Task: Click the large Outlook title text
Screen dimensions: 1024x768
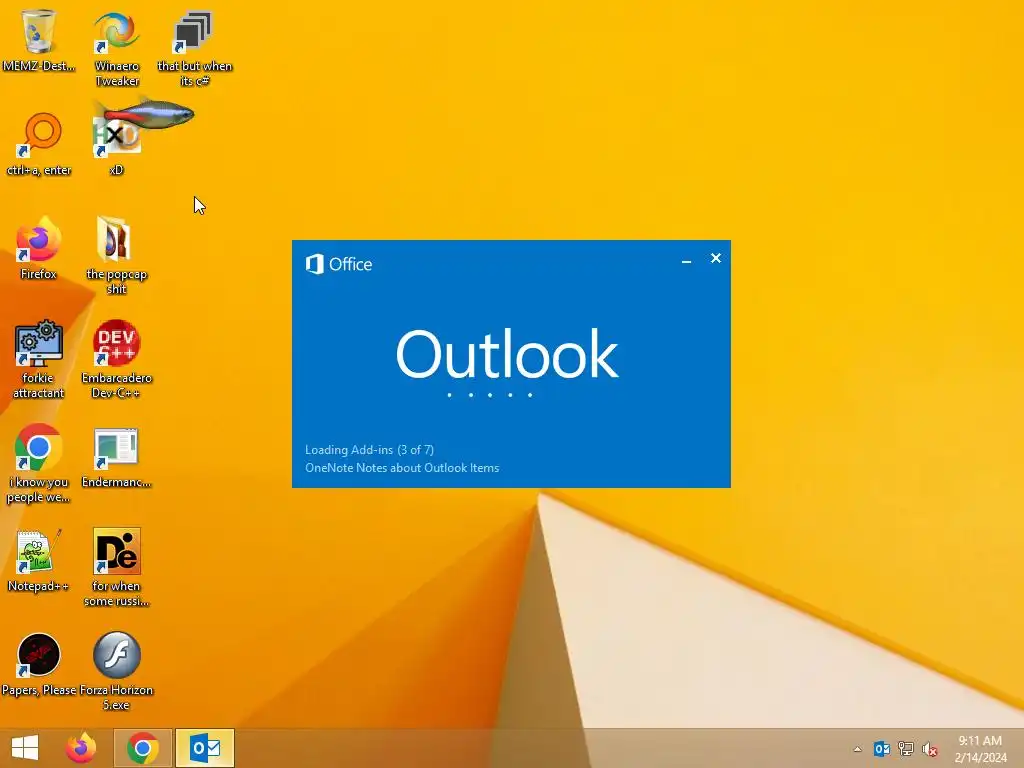Action: click(507, 353)
